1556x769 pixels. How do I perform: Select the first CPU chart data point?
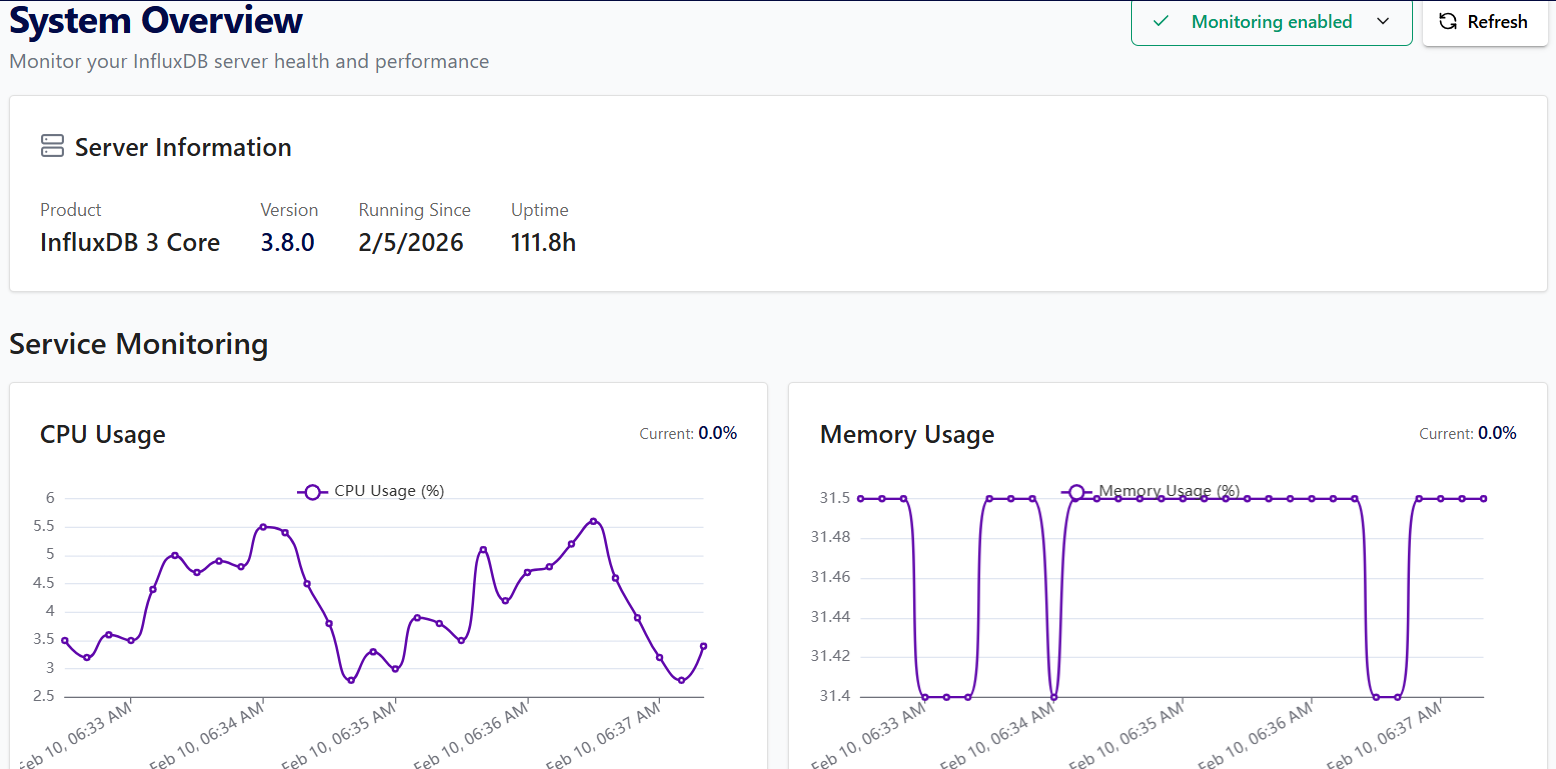click(x=65, y=640)
